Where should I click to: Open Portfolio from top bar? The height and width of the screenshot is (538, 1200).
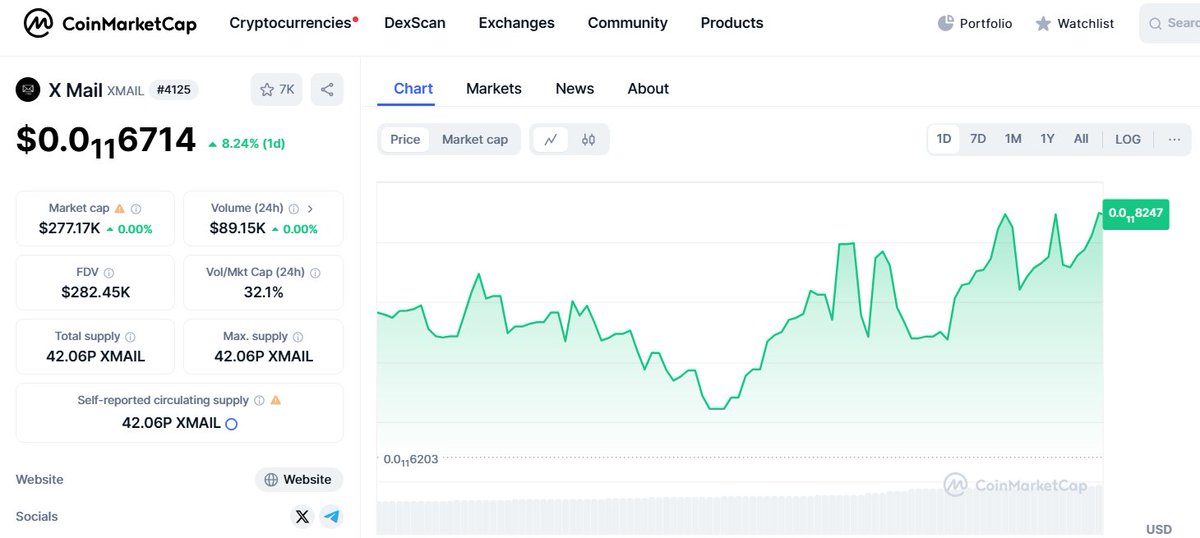pyautogui.click(x=975, y=23)
